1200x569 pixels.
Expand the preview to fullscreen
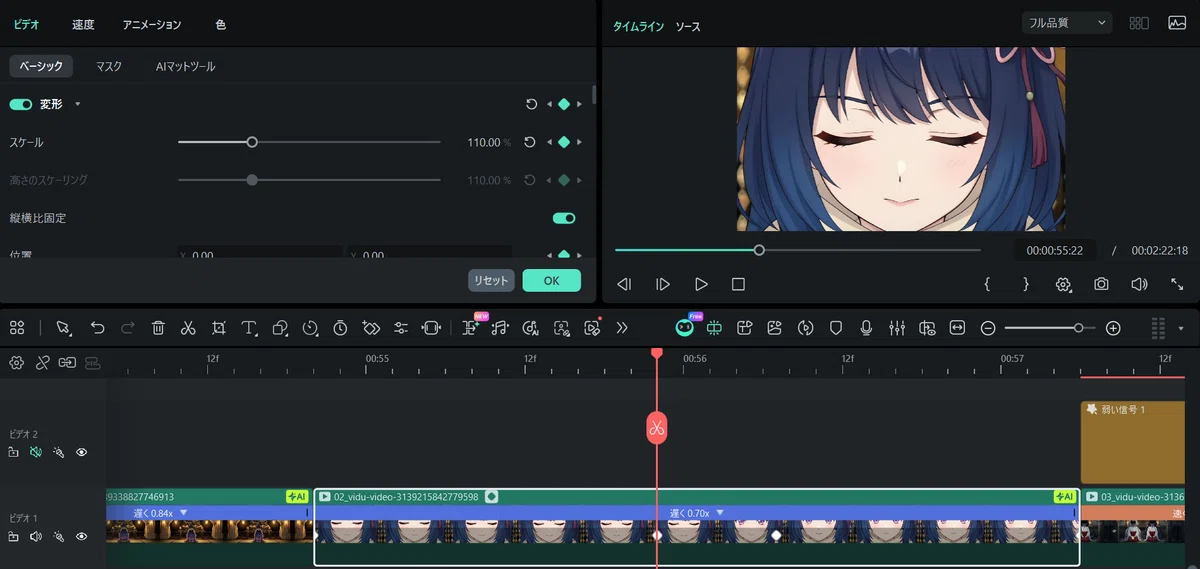coord(1177,284)
